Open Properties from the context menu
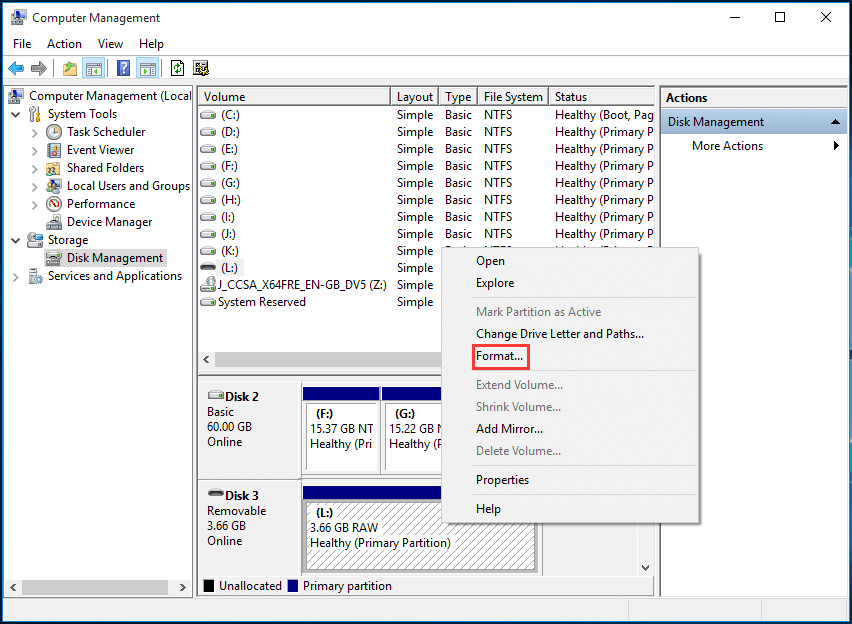Image resolution: width=852 pixels, height=624 pixels. click(502, 480)
